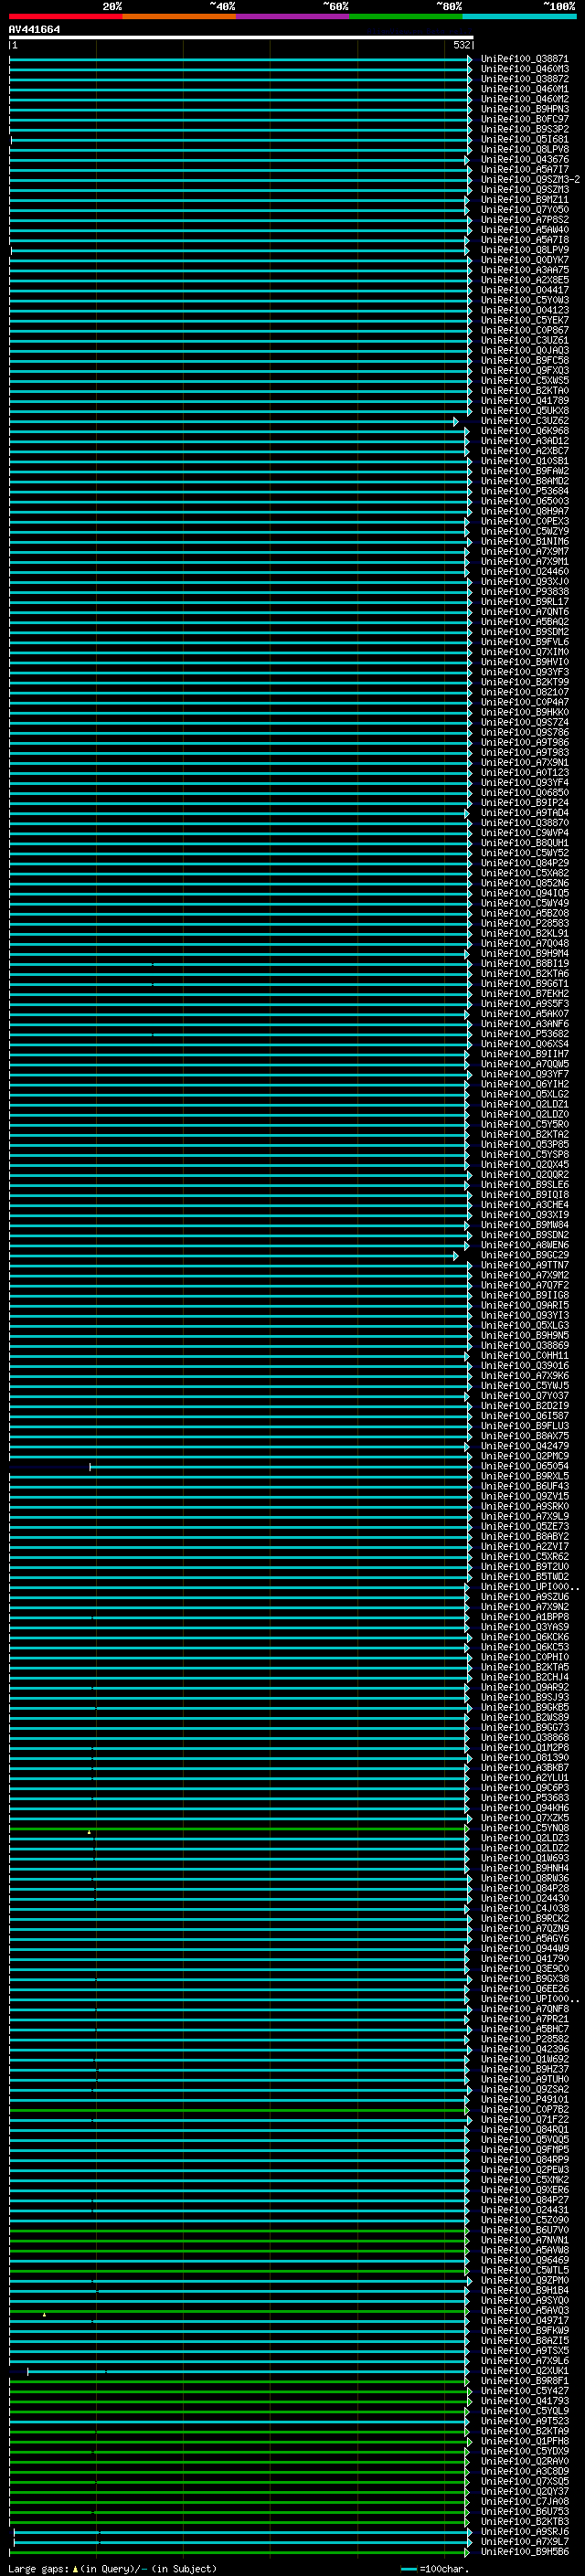
Task: Open hit UniRef100_B2D2I9
Action: (x=524, y=1406)
